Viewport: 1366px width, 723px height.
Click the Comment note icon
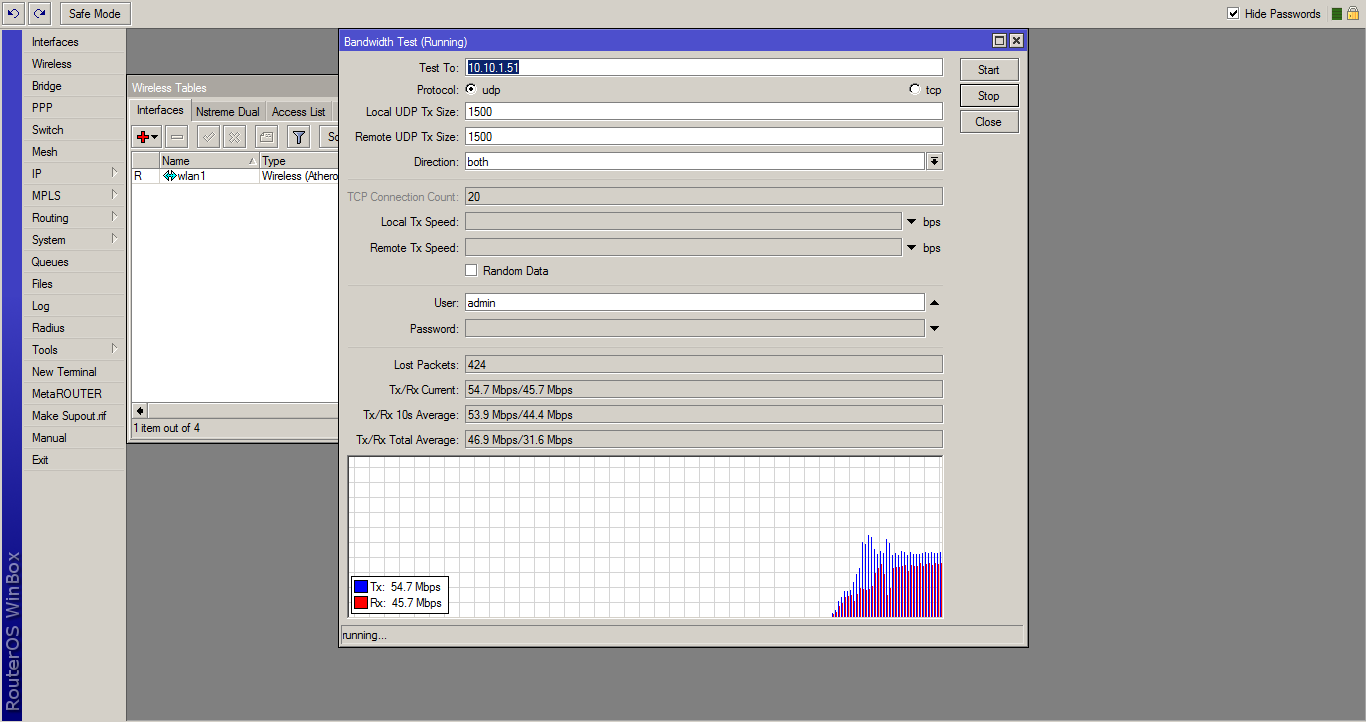coord(266,137)
